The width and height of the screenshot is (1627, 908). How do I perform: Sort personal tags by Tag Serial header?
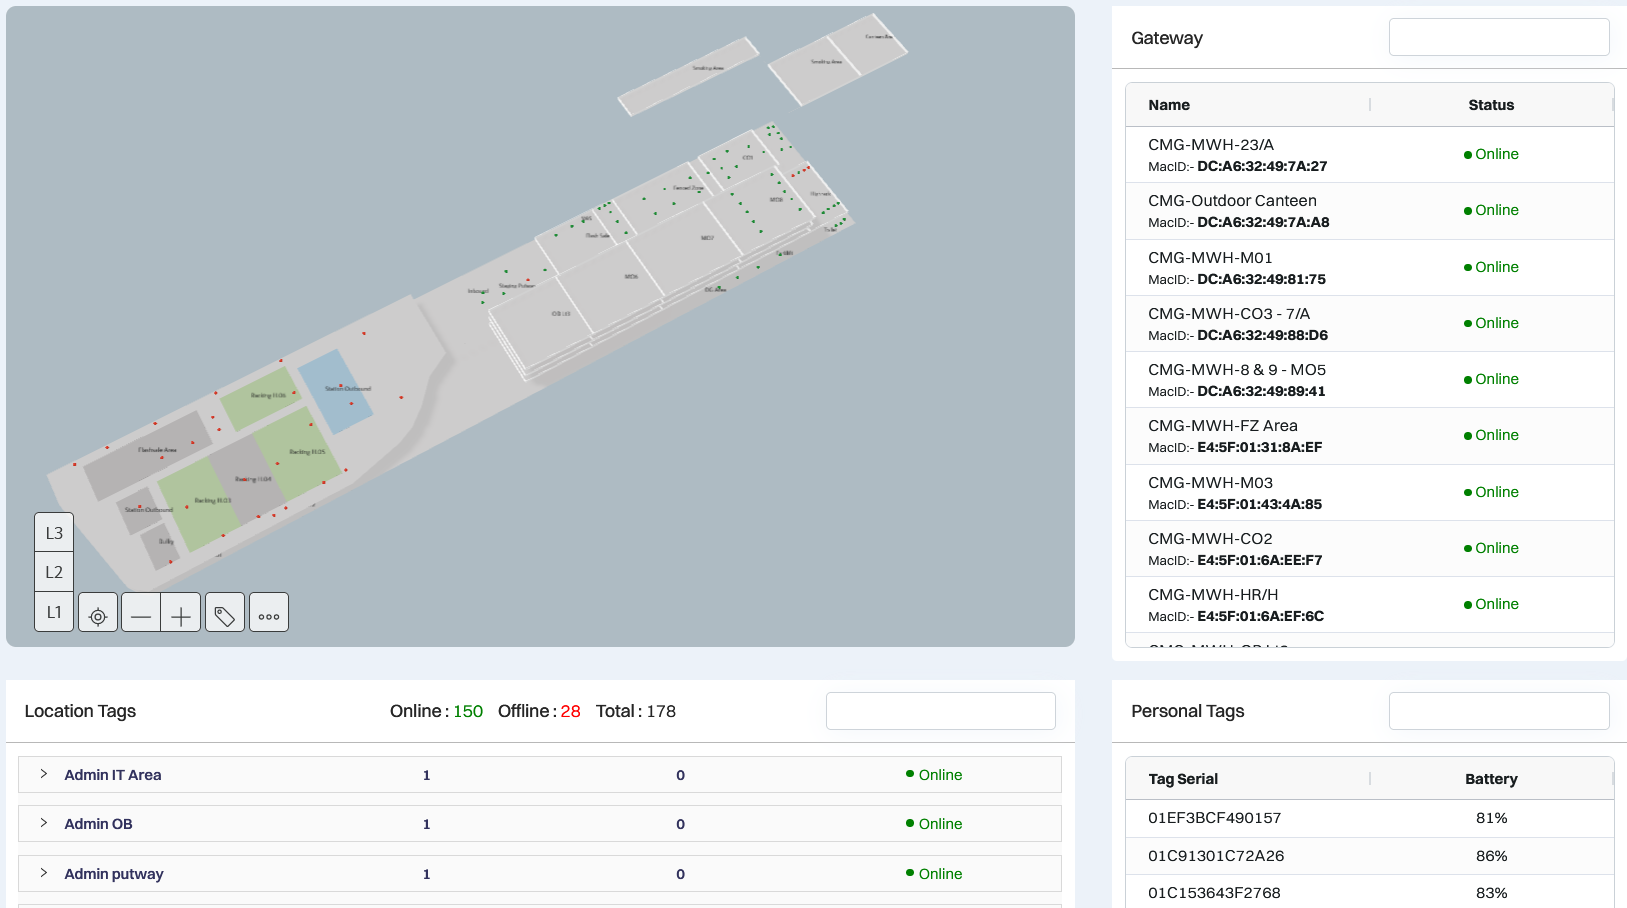(1183, 779)
